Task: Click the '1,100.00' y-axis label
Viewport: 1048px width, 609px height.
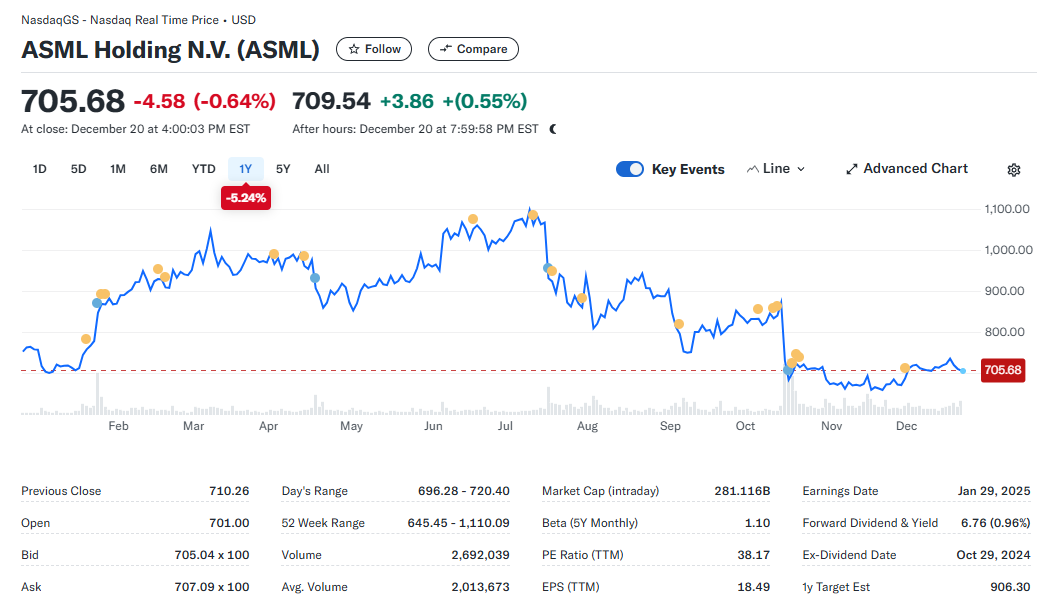Action: point(1007,209)
